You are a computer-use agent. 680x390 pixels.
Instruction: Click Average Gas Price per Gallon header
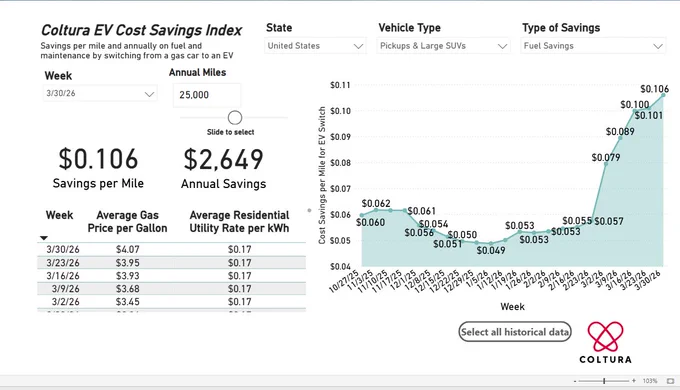pyautogui.click(x=127, y=222)
